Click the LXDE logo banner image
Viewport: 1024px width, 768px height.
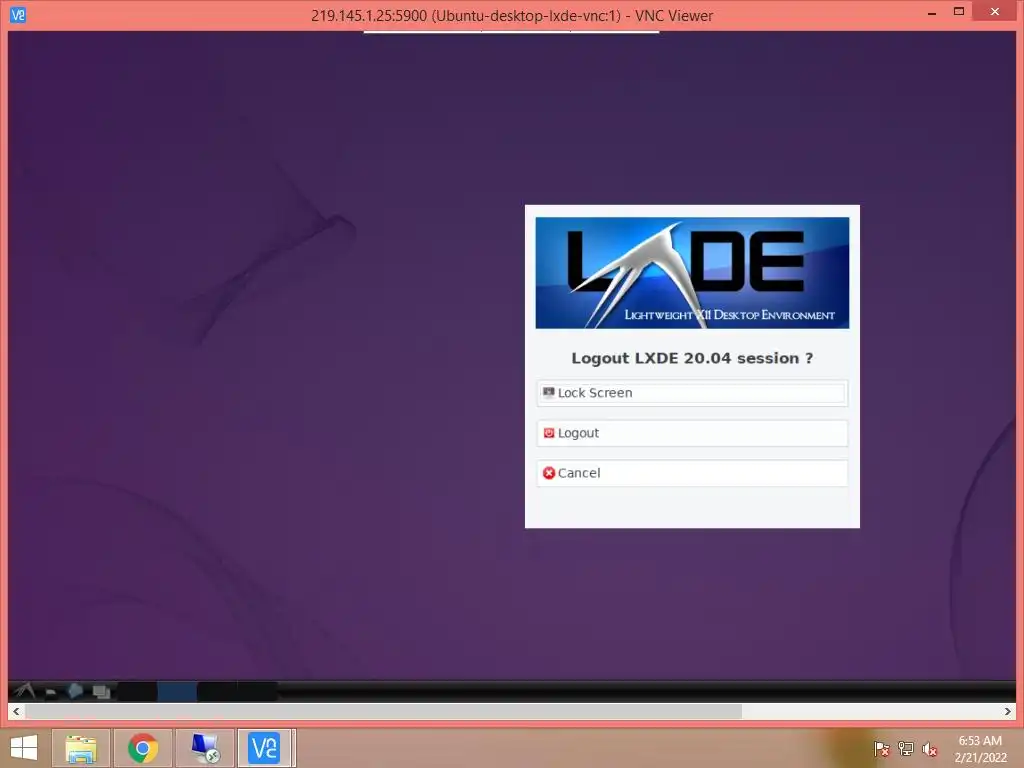pyautogui.click(x=692, y=273)
